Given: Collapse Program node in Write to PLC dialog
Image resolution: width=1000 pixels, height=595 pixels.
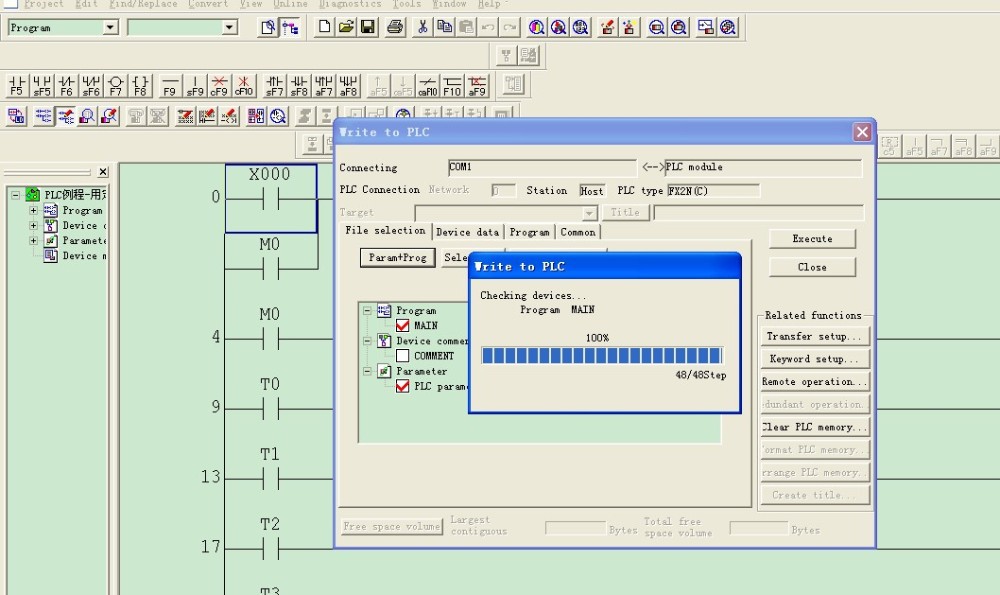Looking at the screenshot, I should point(367,311).
